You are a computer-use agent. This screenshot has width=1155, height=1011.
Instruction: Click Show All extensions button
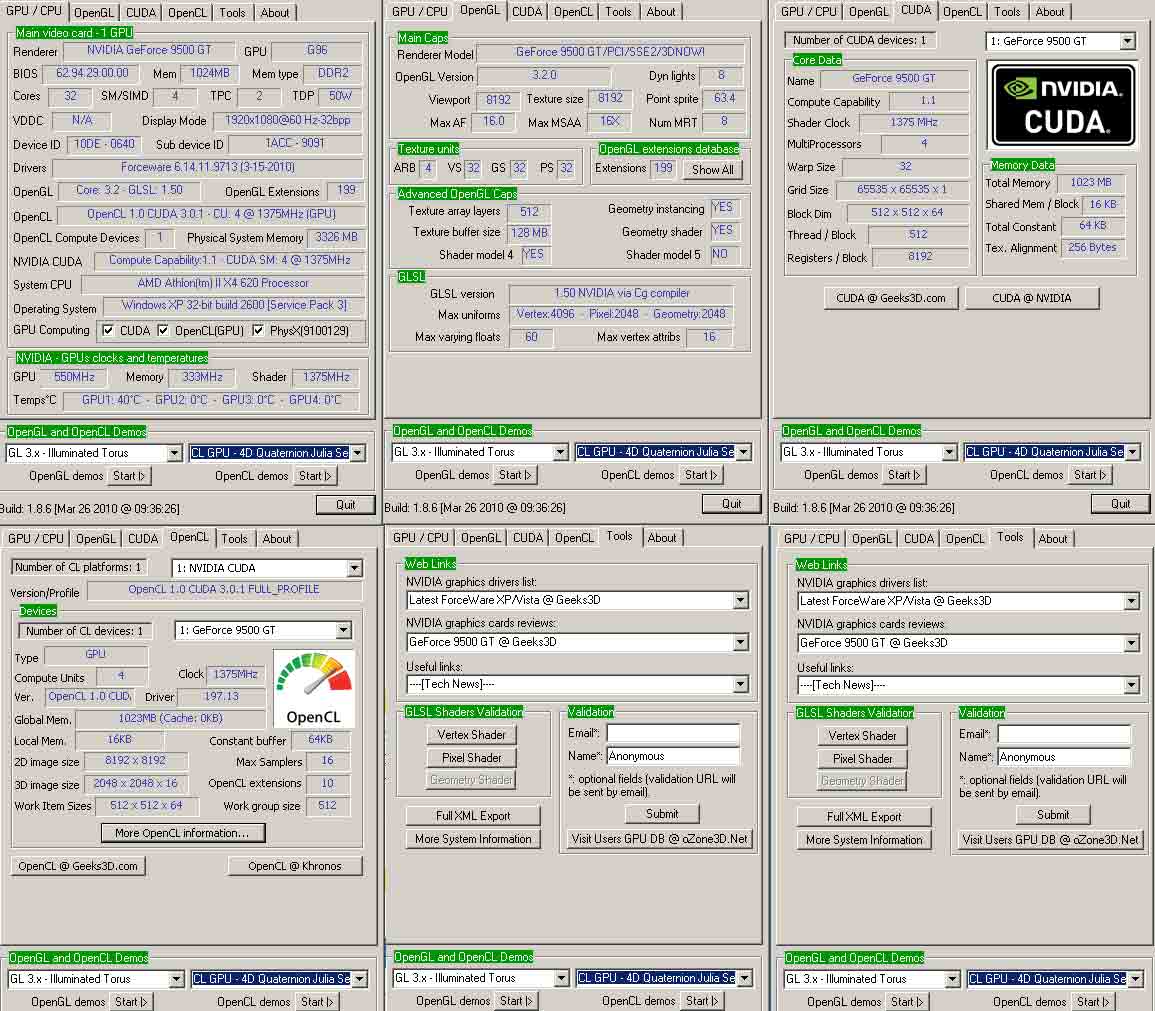pos(712,170)
